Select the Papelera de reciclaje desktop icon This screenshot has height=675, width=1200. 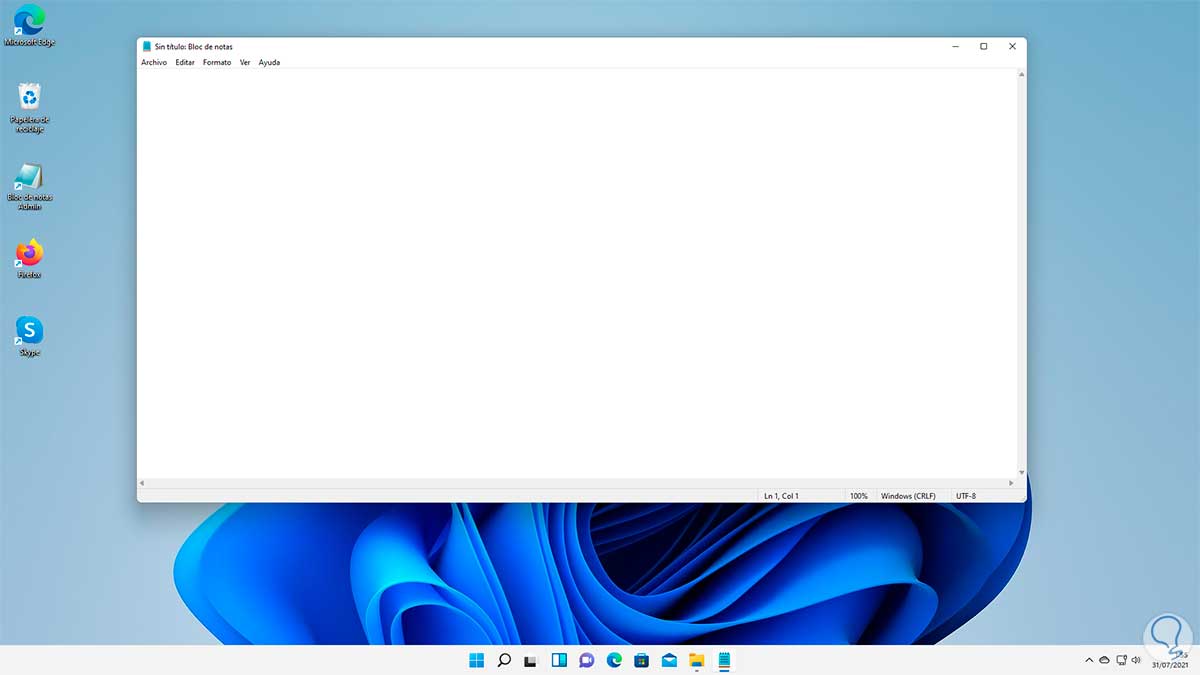(30, 107)
